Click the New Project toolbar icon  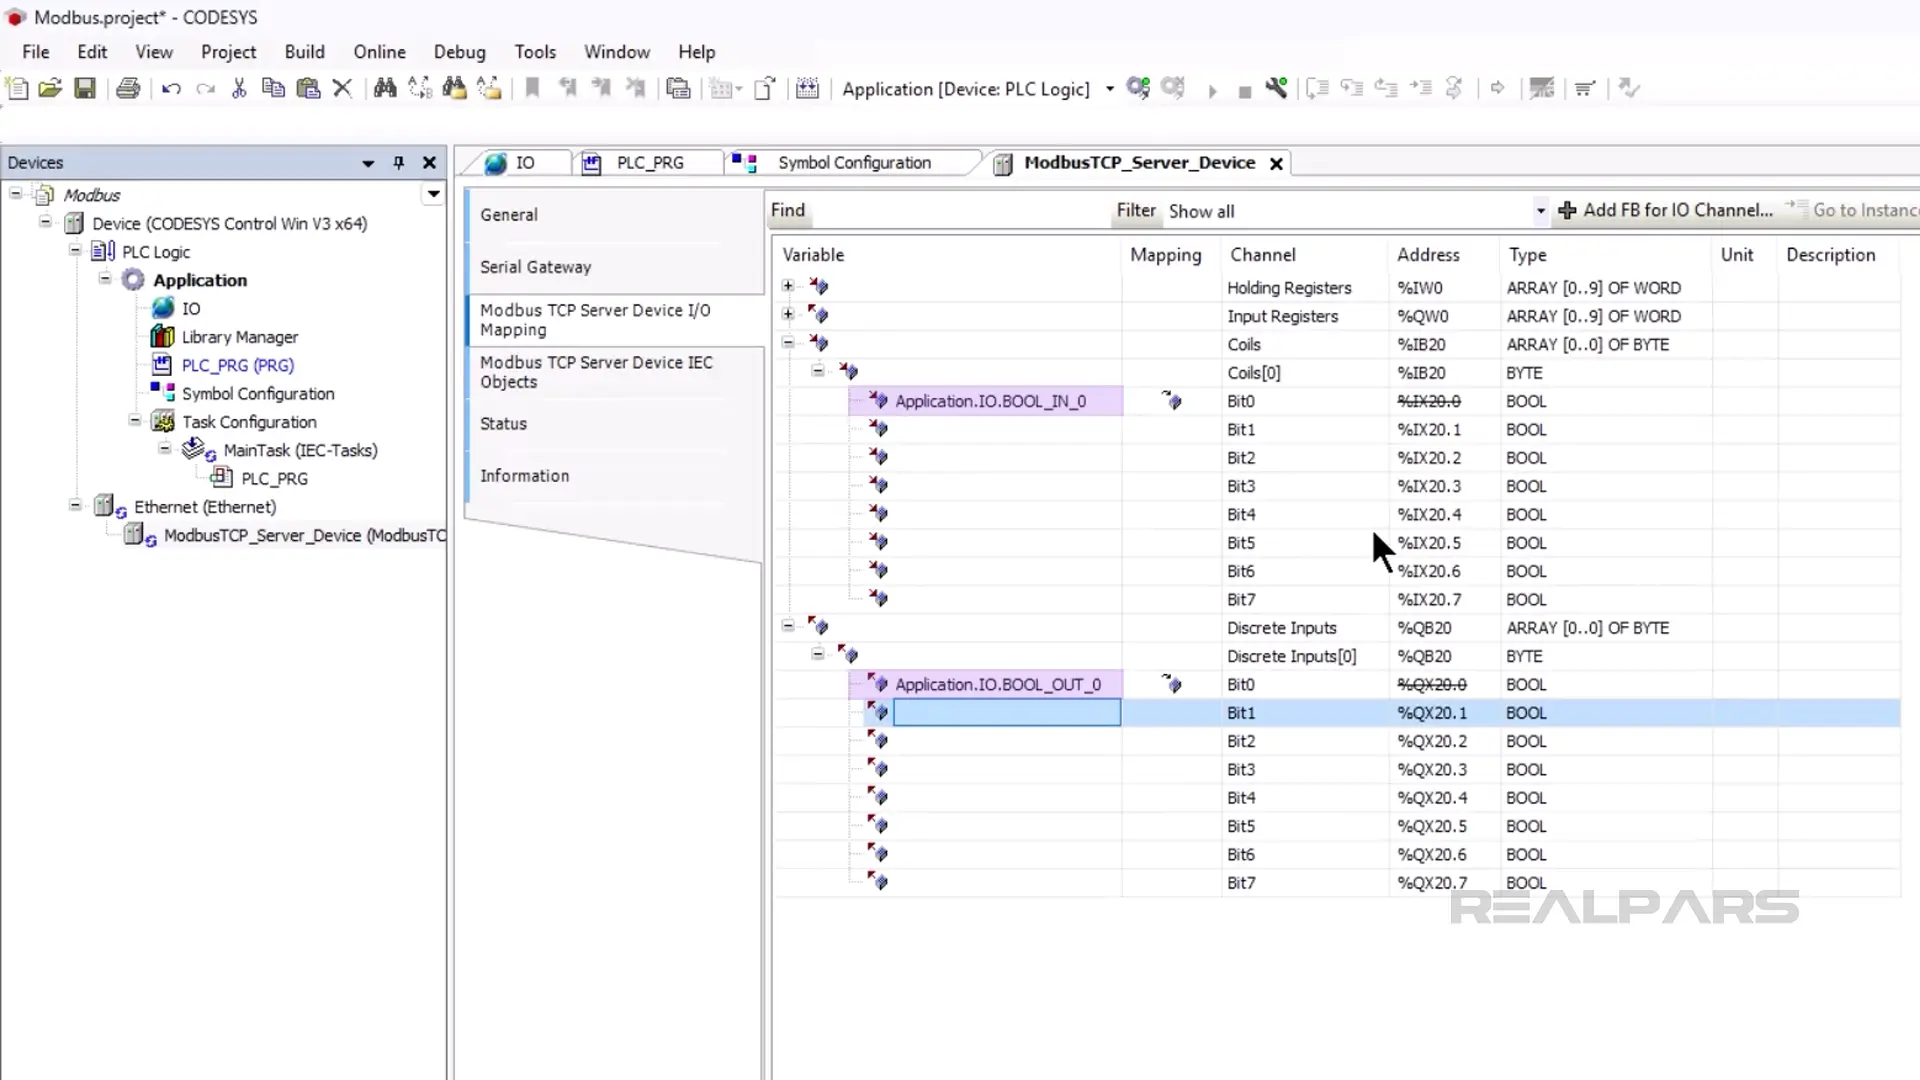coord(17,88)
